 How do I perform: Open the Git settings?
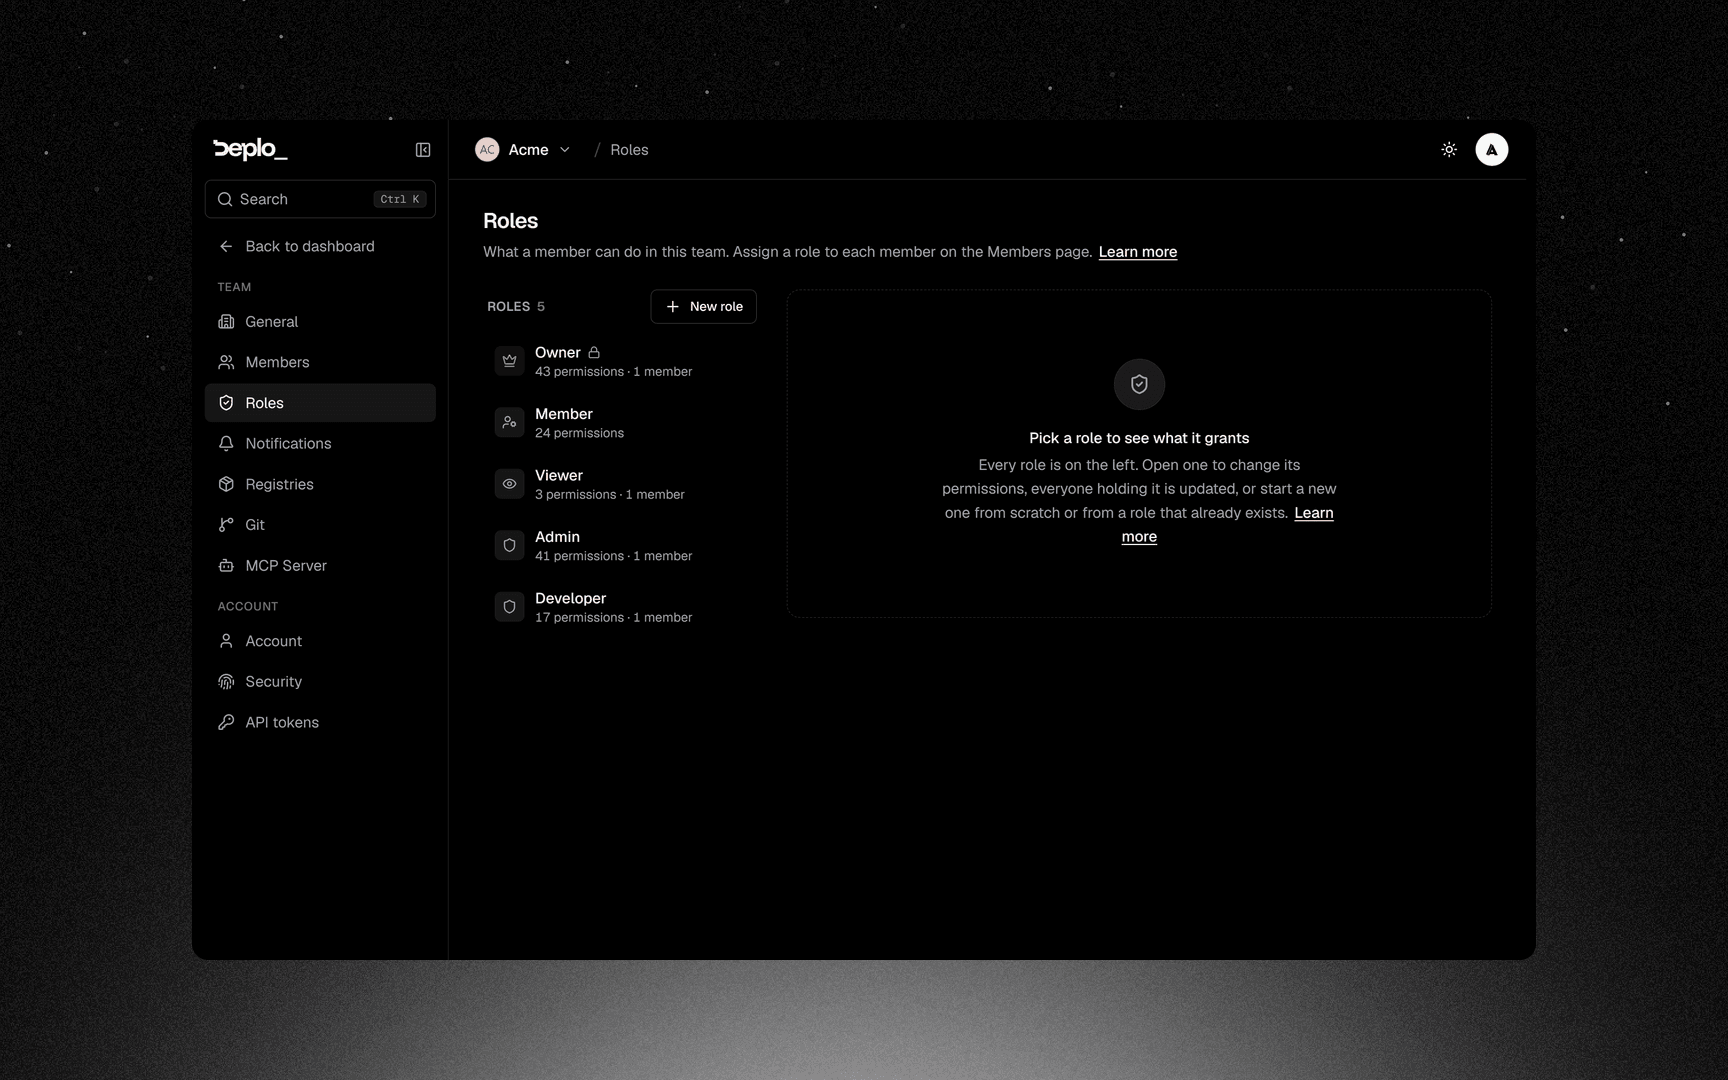[x=320, y=525]
